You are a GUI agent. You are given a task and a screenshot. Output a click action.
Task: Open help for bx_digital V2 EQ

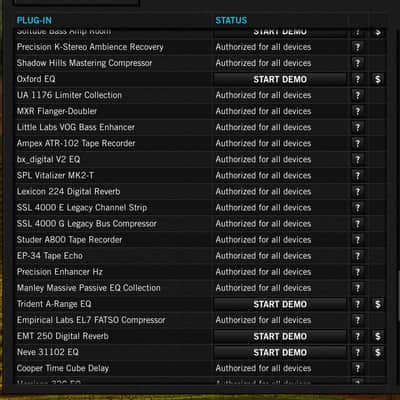357,159
